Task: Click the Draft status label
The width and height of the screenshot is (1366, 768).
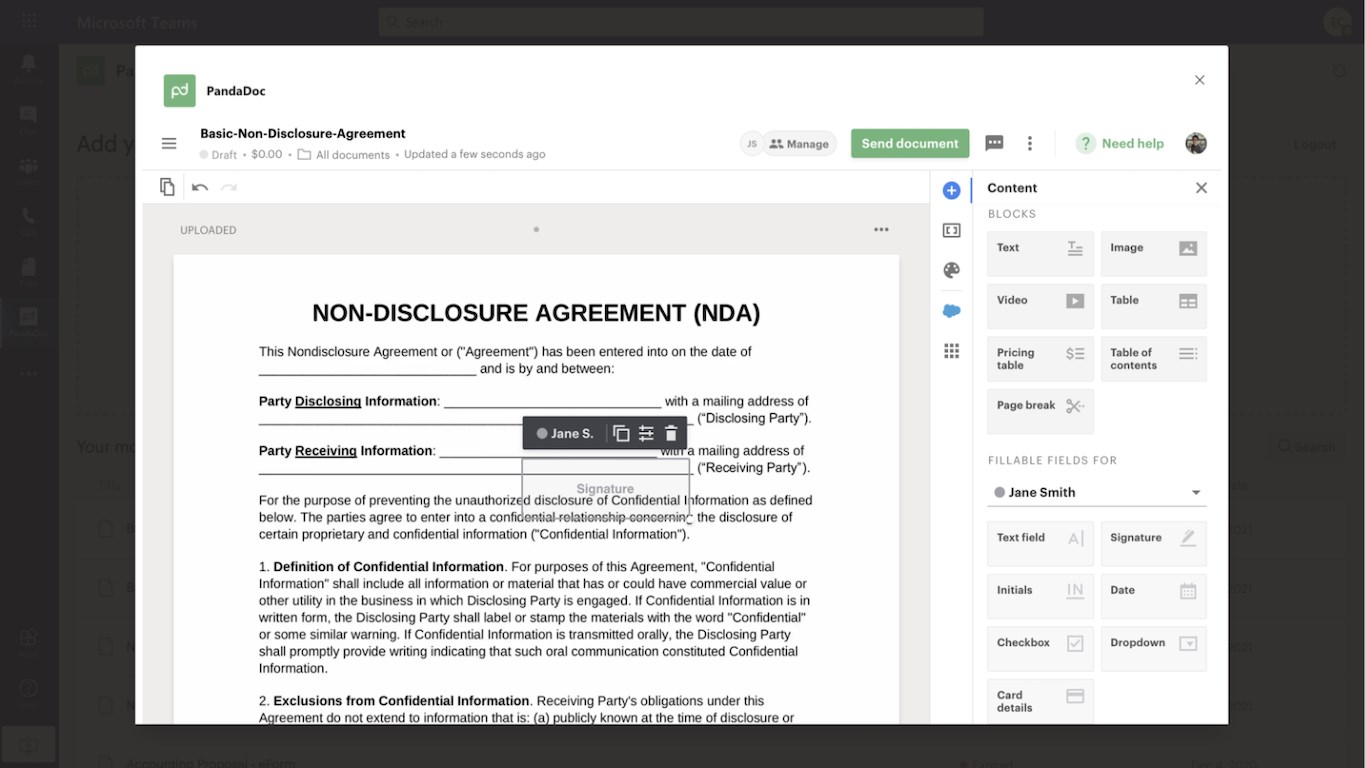Action: point(218,155)
